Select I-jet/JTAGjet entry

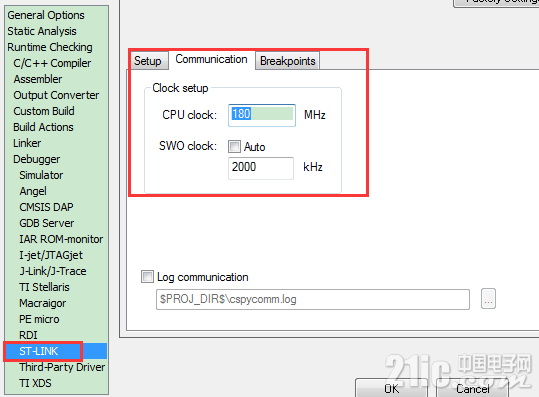tap(51, 255)
